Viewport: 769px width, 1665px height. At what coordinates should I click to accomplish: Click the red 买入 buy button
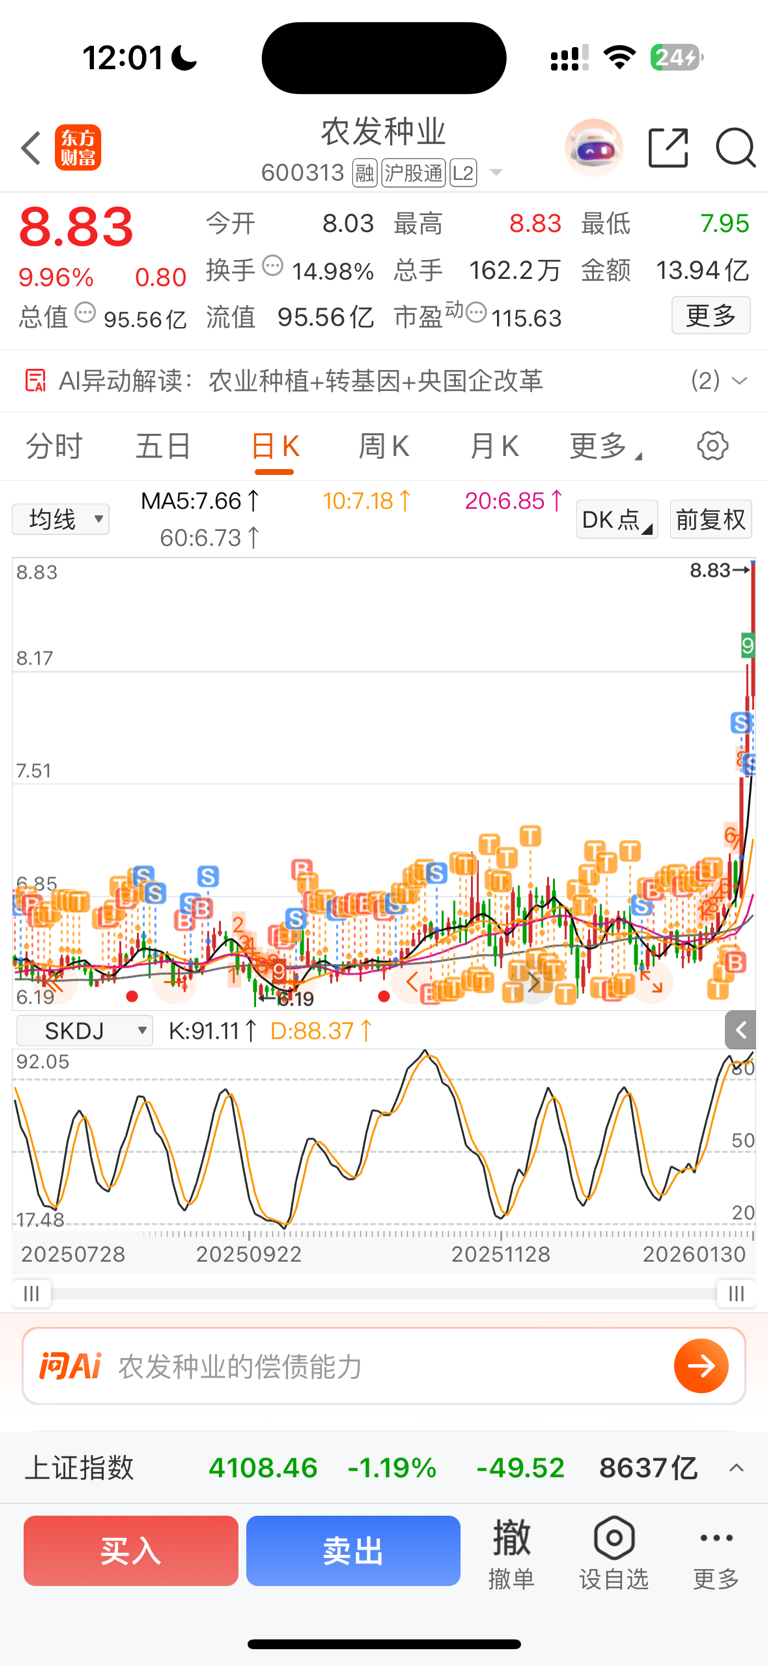coord(131,1551)
